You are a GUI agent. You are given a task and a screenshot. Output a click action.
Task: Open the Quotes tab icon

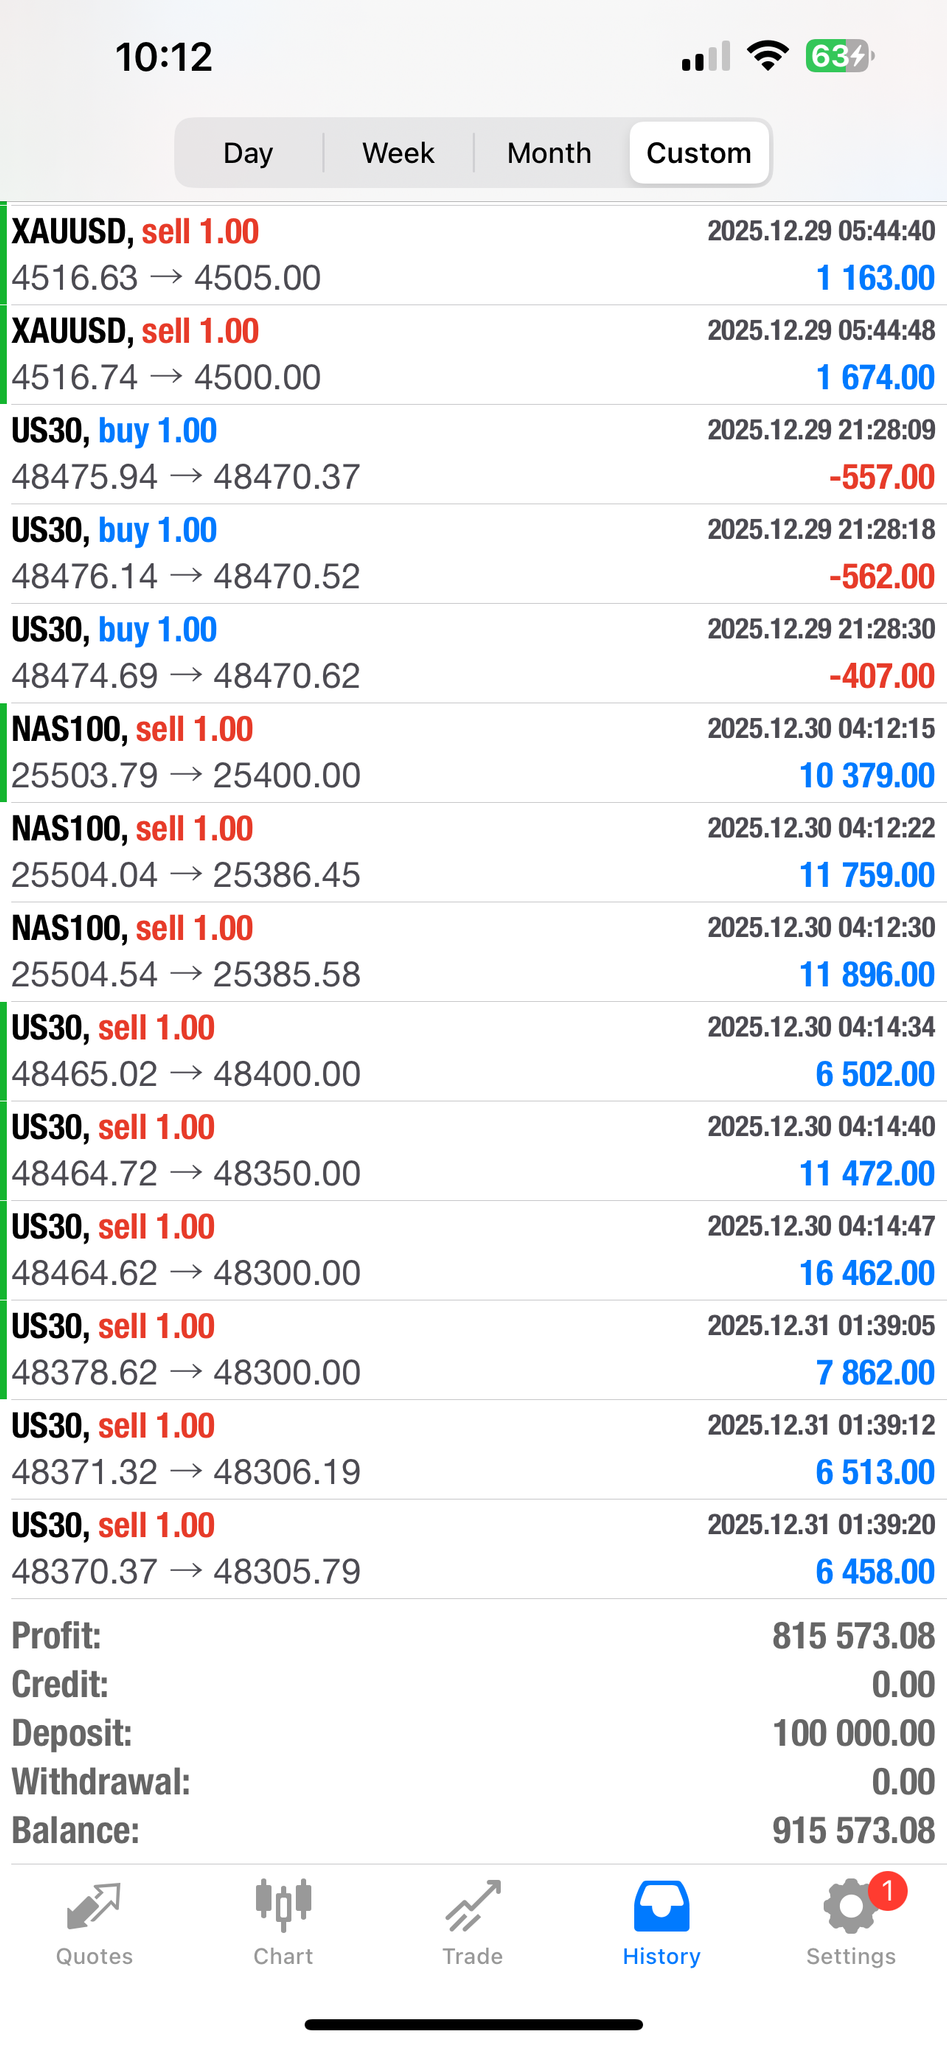click(94, 1906)
